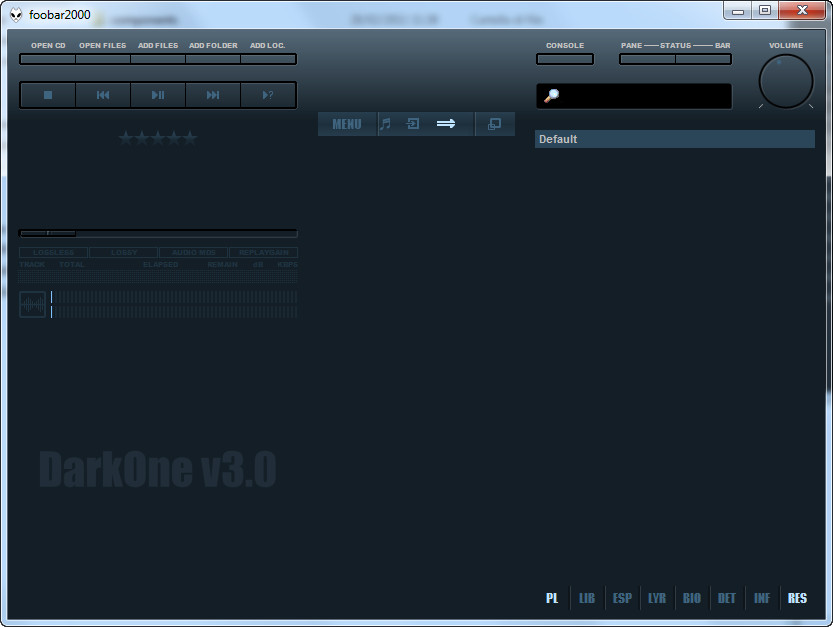Viewport: 833px width, 627px height.
Task: Click the foobar2000 title bar icon
Action: (16, 15)
